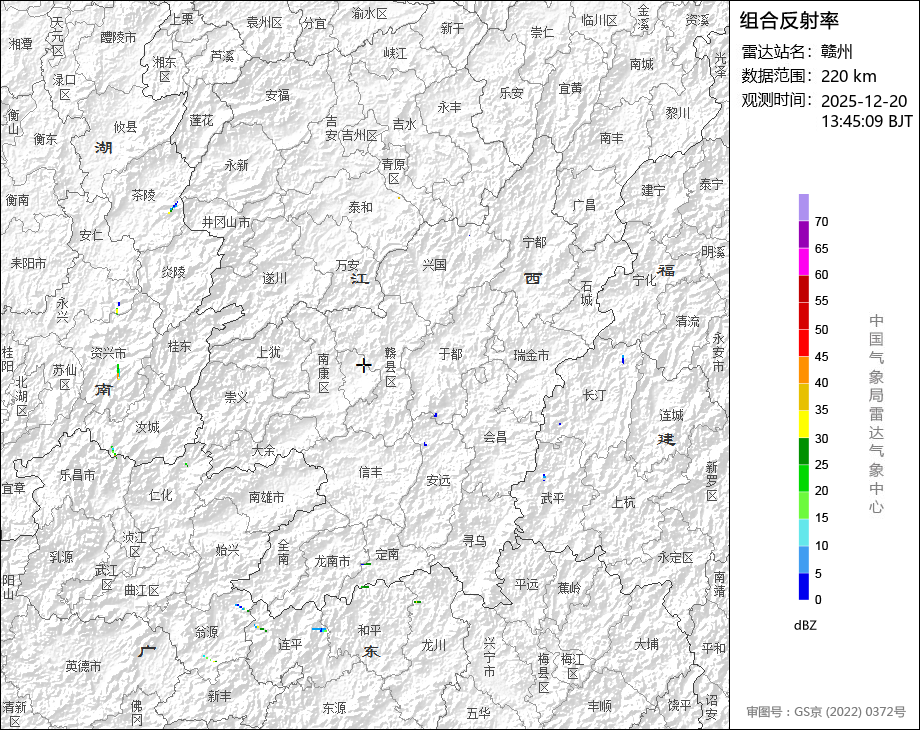
Task: Click the cyan 10–15 dBZ legend segment
Action: (804, 533)
